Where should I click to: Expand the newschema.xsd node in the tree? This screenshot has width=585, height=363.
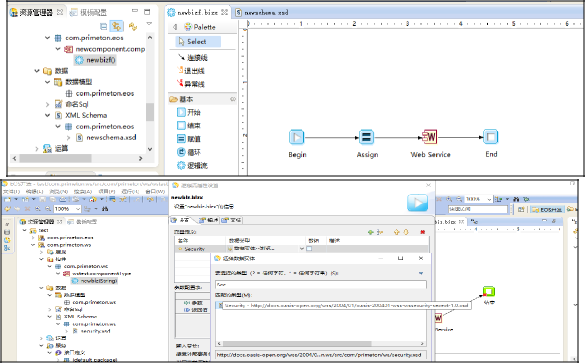68,138
